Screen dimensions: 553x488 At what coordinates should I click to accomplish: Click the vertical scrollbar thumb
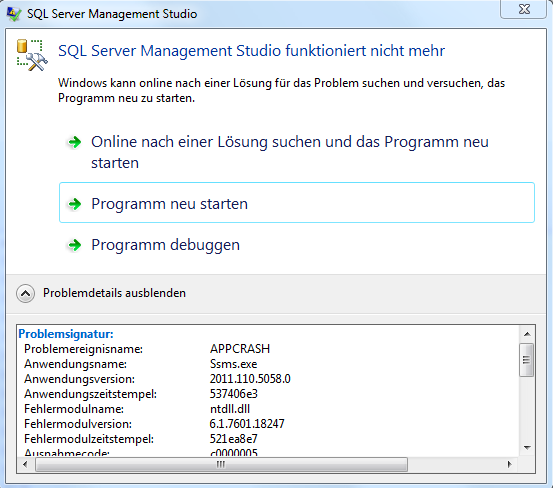527,360
